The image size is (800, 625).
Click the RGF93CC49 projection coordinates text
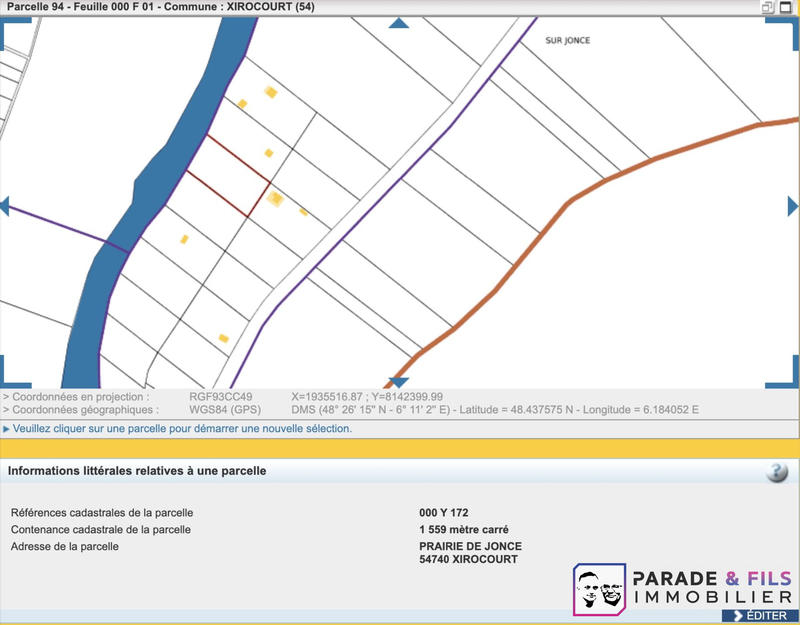[221, 396]
